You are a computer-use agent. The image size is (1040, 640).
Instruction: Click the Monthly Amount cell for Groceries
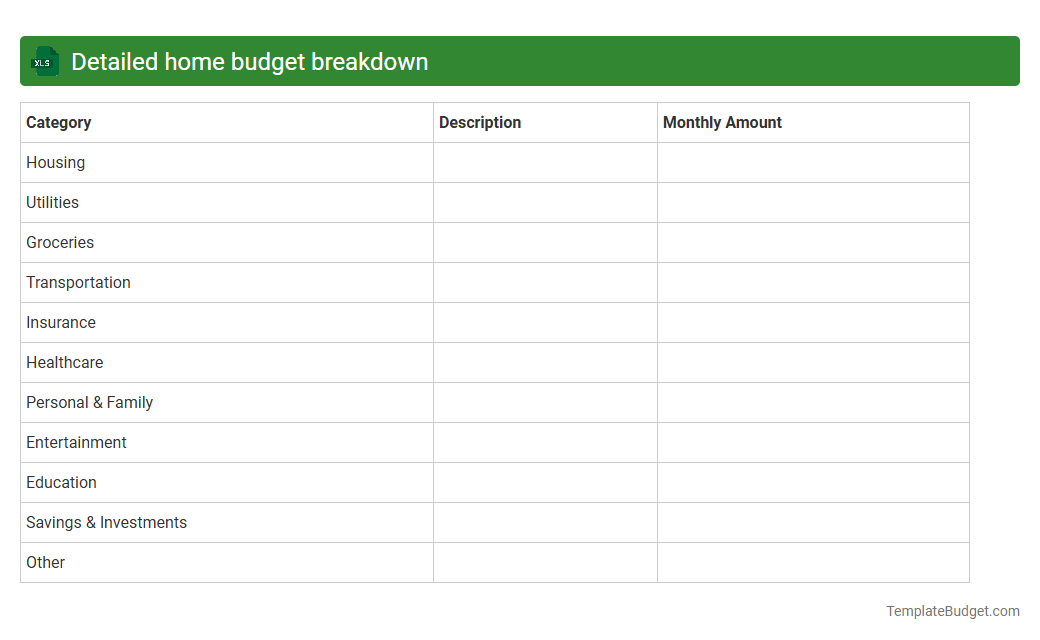point(813,242)
